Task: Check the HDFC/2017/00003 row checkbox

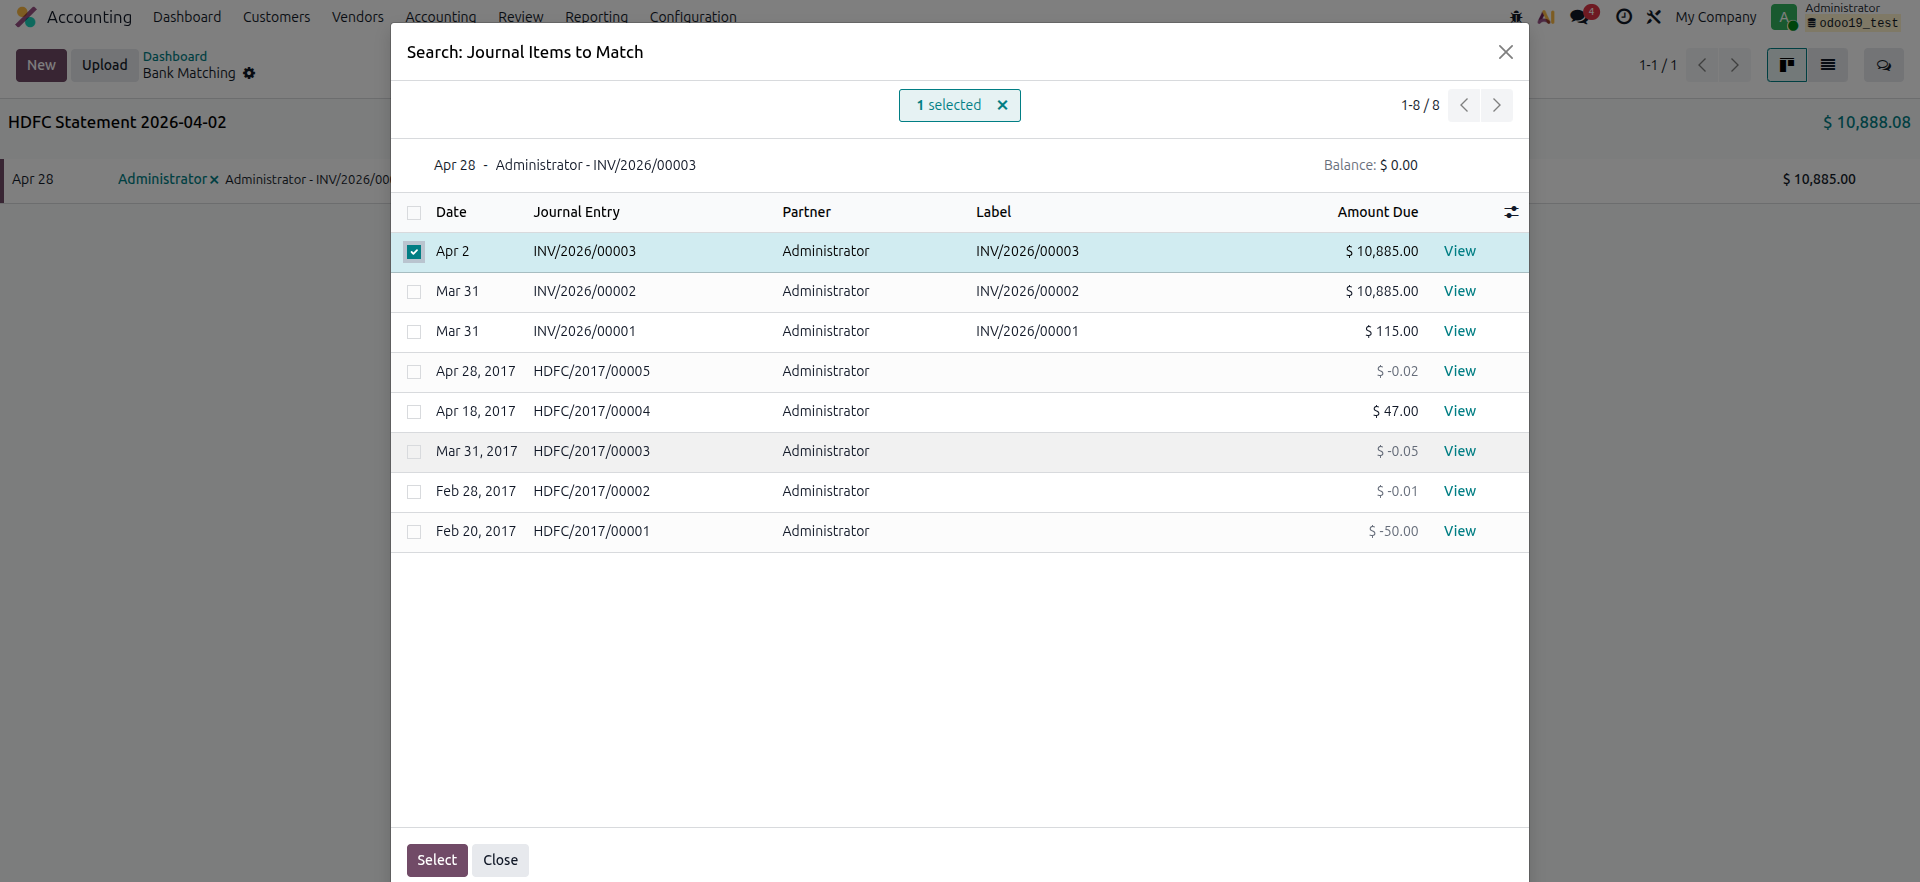Action: [414, 452]
